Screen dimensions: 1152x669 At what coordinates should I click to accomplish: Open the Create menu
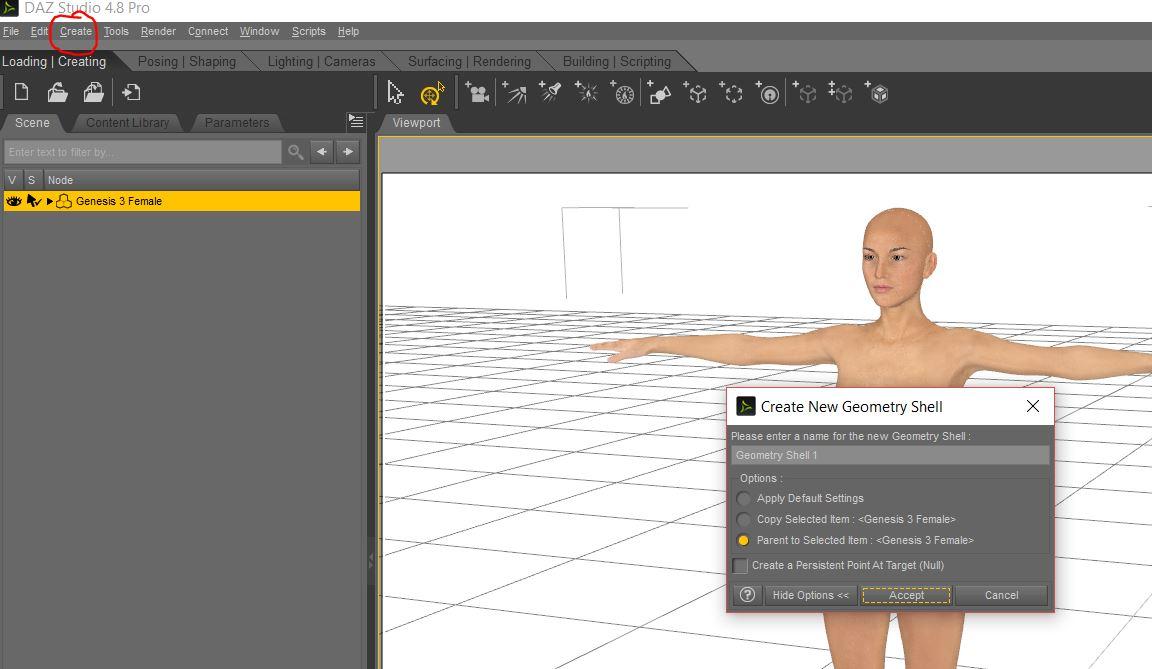pyautogui.click(x=75, y=31)
